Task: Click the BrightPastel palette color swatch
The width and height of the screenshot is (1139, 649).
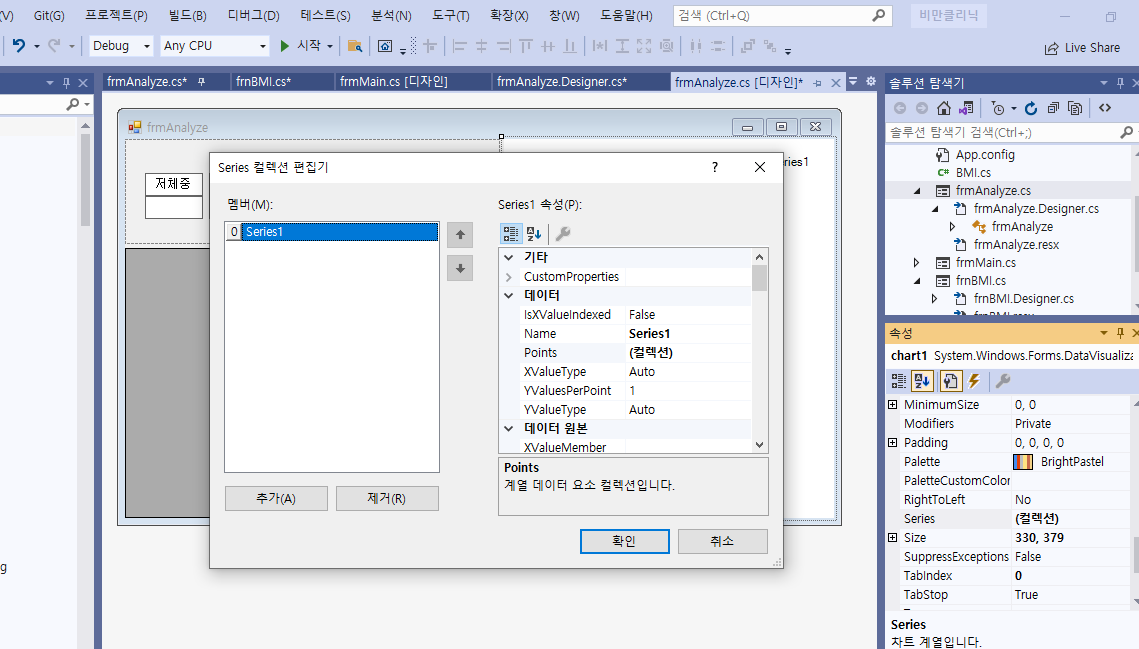Action: click(1023, 461)
